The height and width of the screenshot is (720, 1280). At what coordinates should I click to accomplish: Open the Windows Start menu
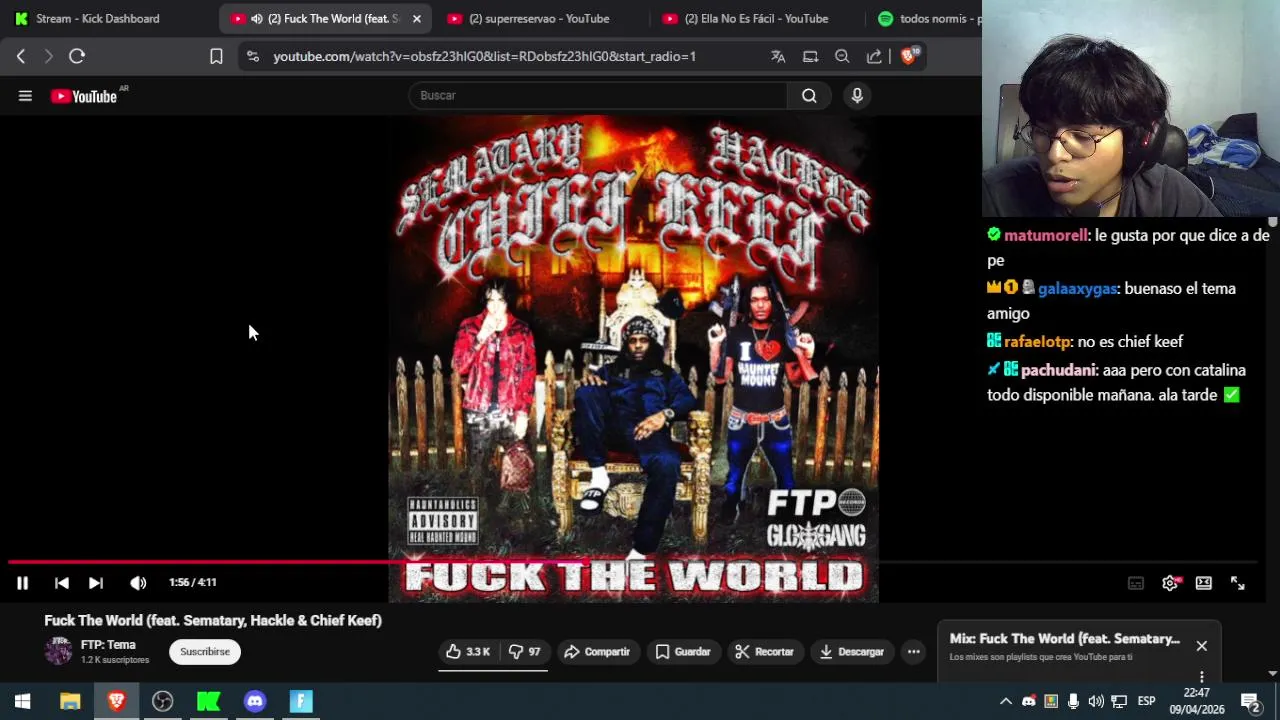23,702
